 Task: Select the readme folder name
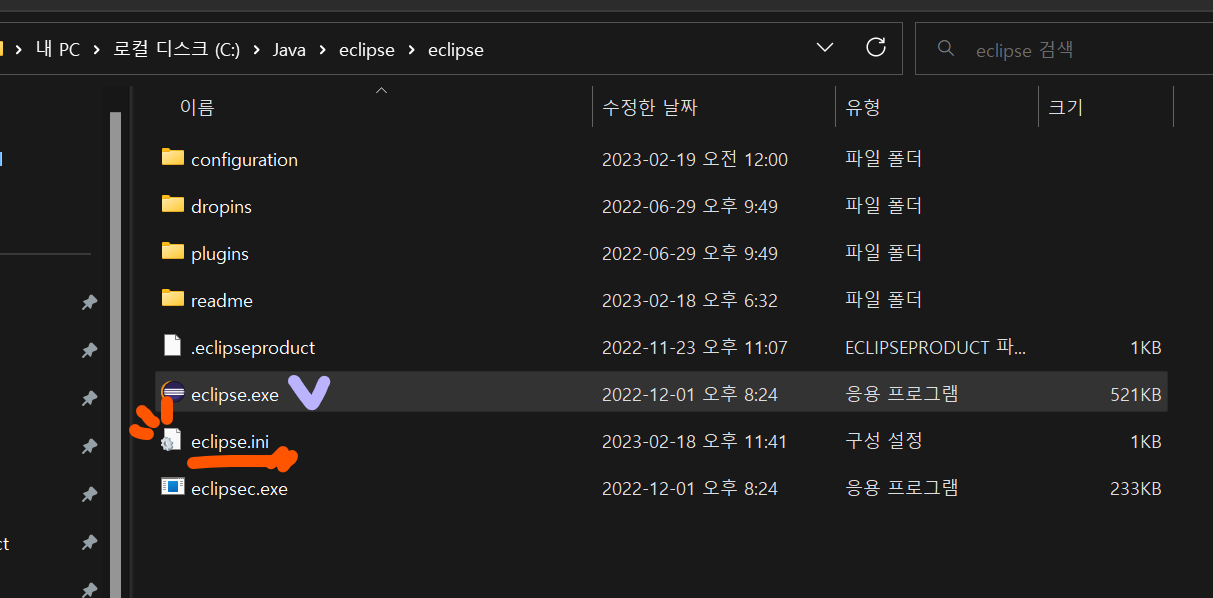click(x=221, y=301)
